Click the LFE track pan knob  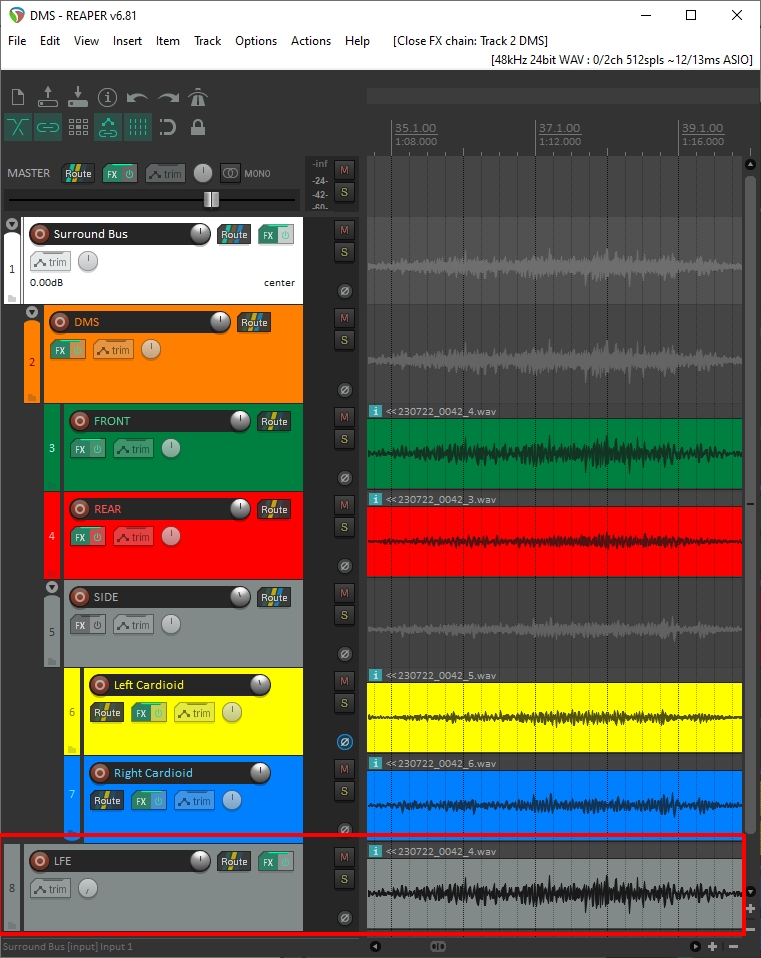click(x=88, y=888)
